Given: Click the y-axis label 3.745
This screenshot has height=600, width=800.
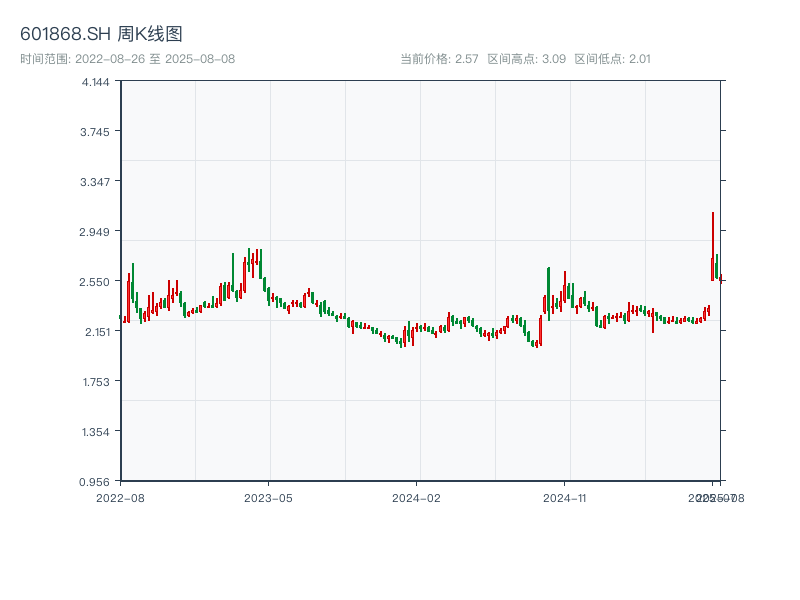Looking at the screenshot, I should click(x=95, y=132).
